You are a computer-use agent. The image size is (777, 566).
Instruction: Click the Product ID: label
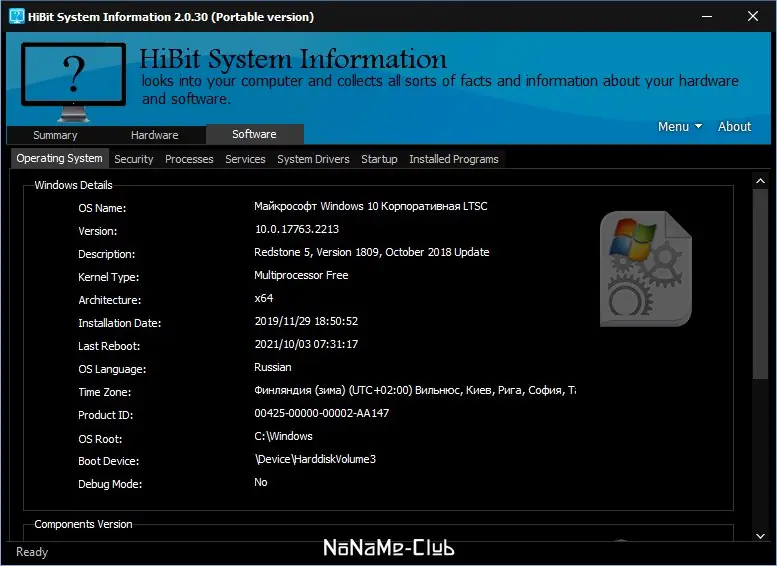pos(106,415)
